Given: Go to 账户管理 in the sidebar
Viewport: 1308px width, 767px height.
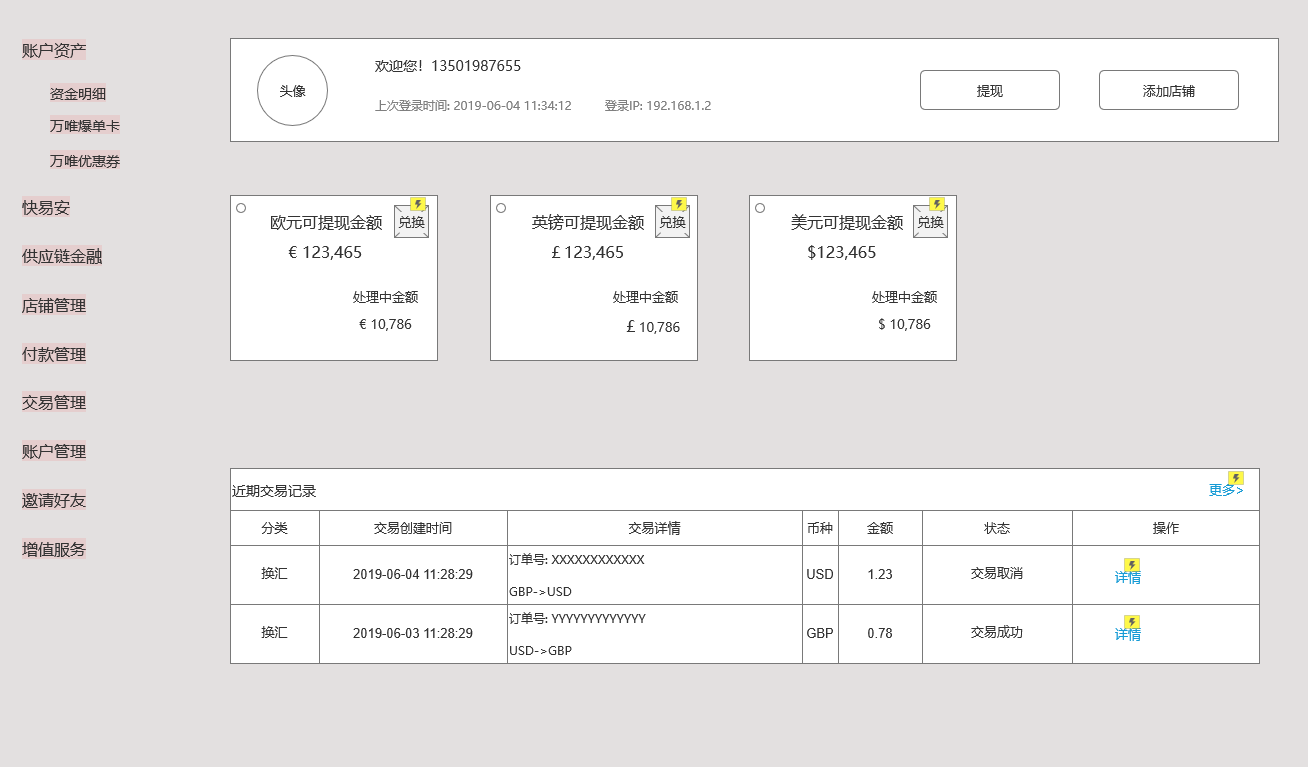Looking at the screenshot, I should coord(54,451).
